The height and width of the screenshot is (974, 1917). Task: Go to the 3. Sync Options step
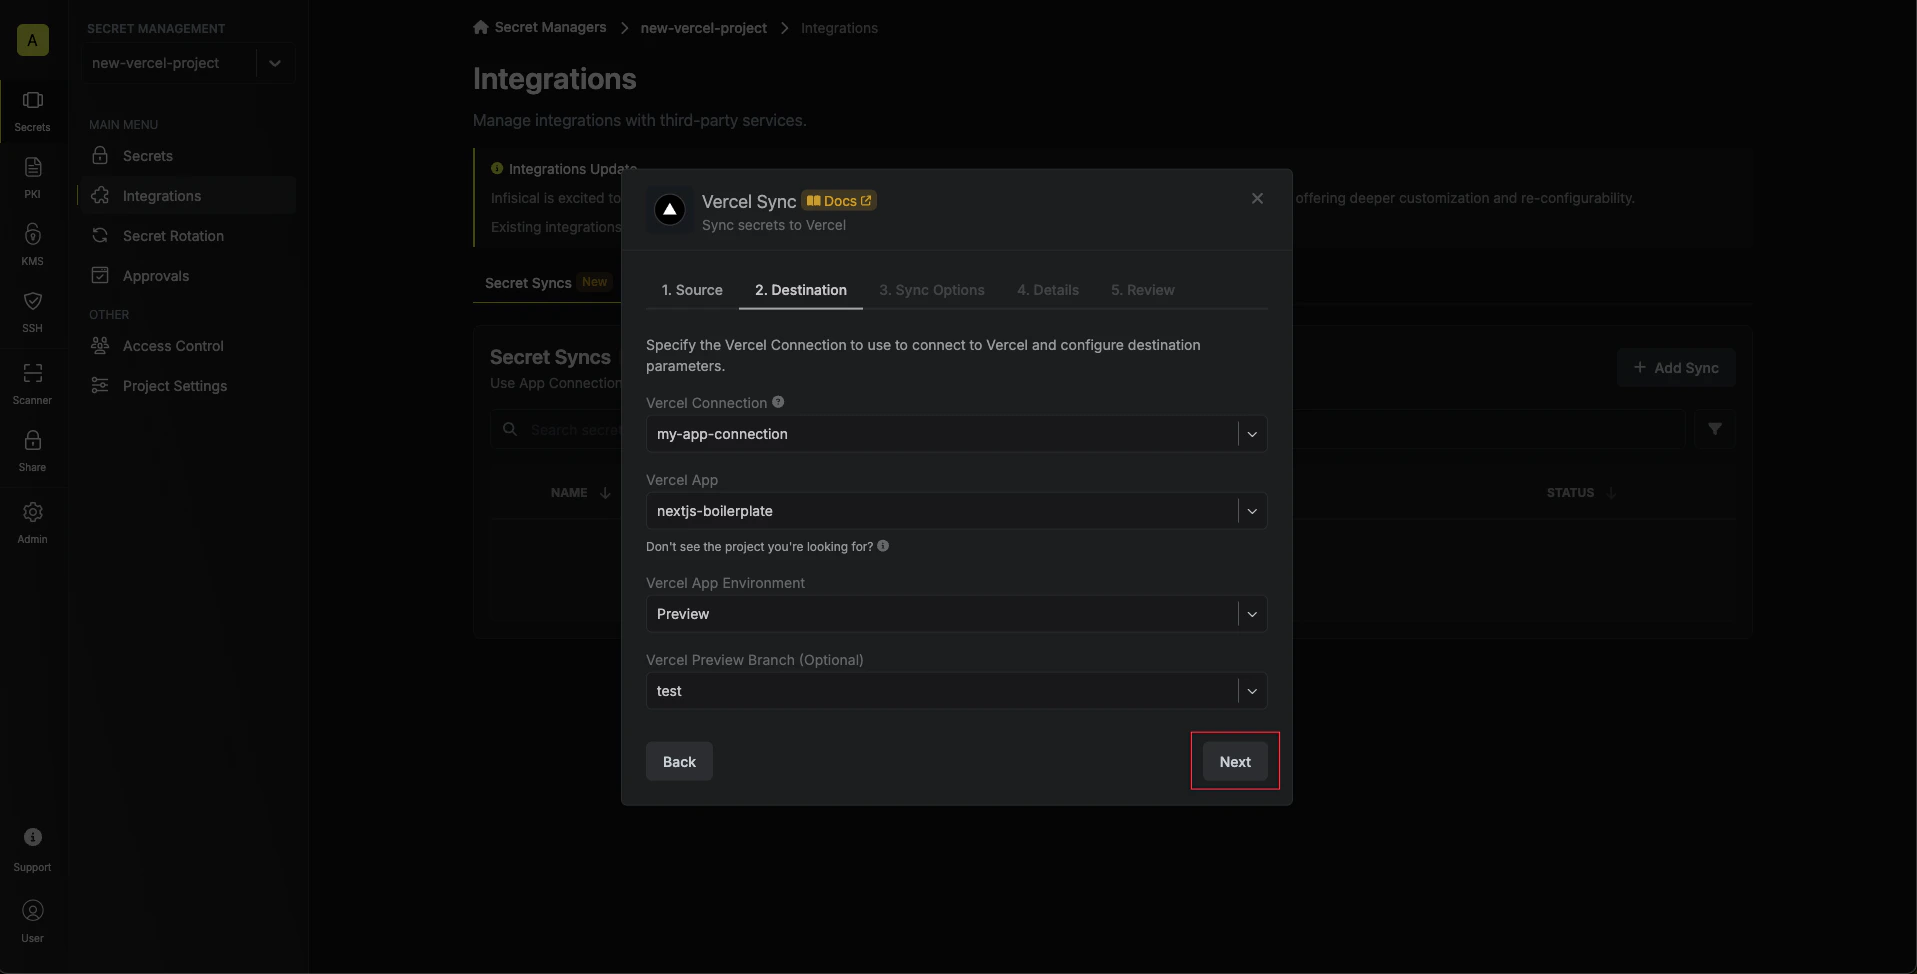(x=932, y=290)
